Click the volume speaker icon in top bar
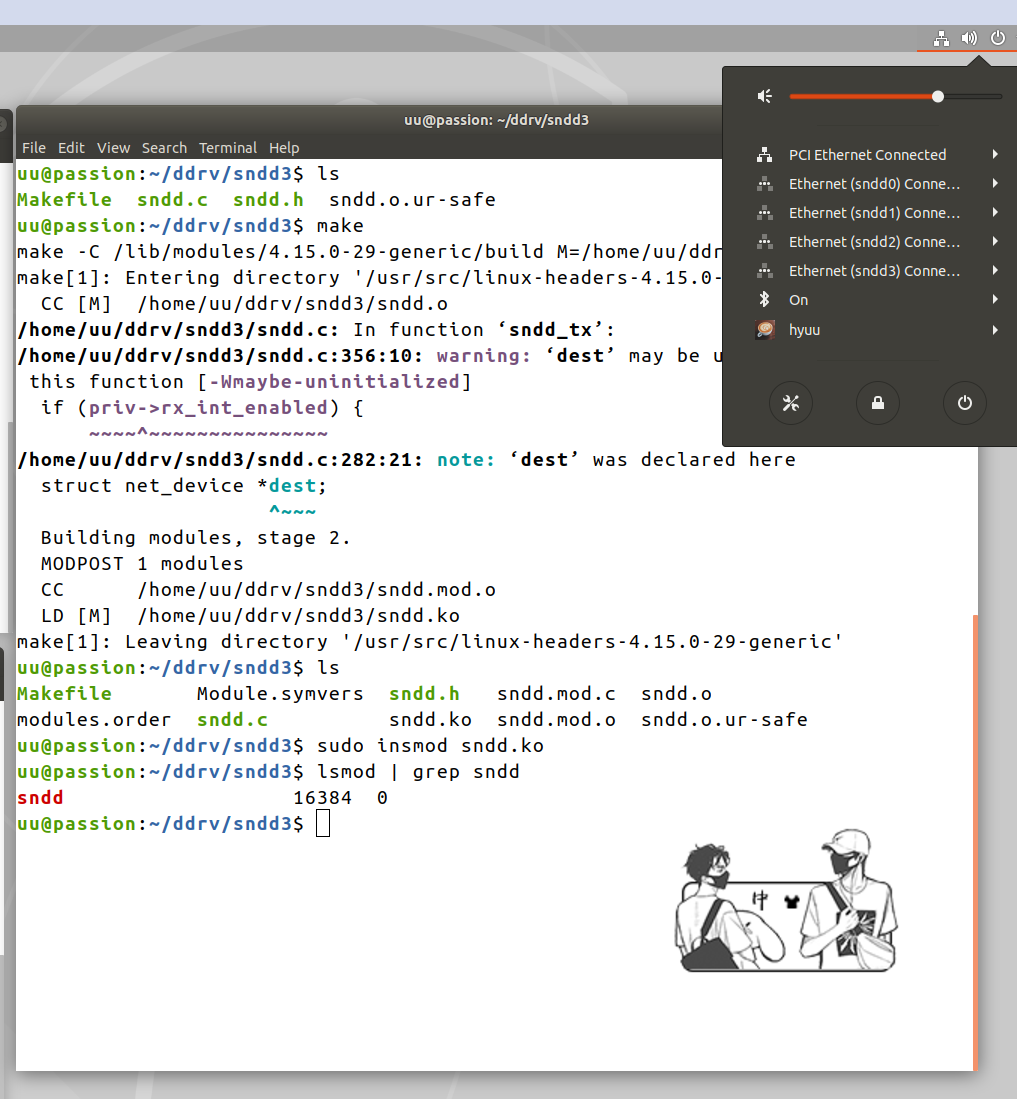Screen dimensions: 1017x1099 point(968,38)
